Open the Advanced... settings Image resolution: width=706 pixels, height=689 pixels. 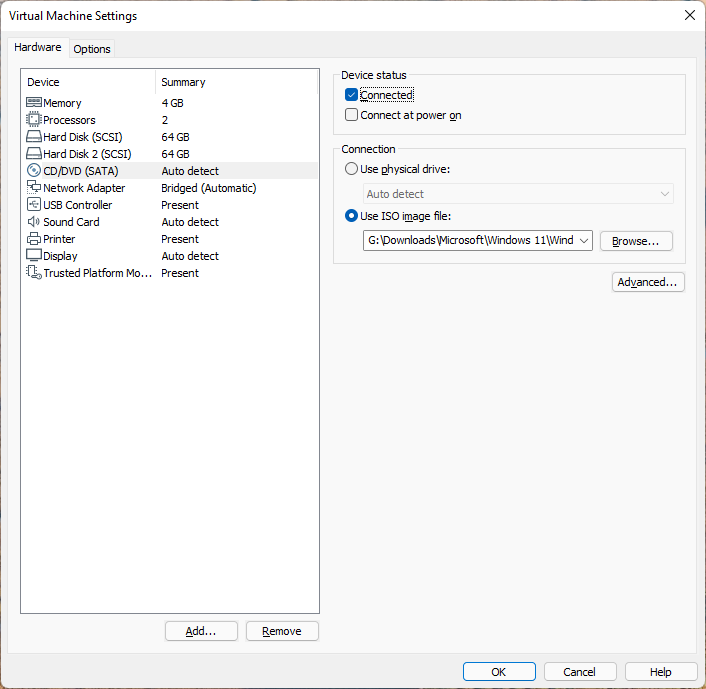coord(648,282)
